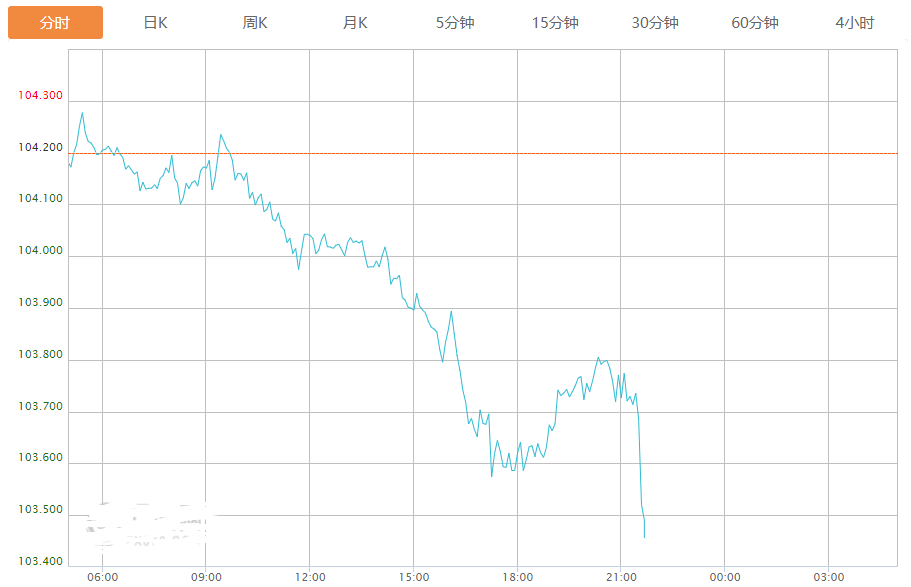911x587 pixels.
Task: Switch to the 5分钟 interval tab
Action: [455, 23]
